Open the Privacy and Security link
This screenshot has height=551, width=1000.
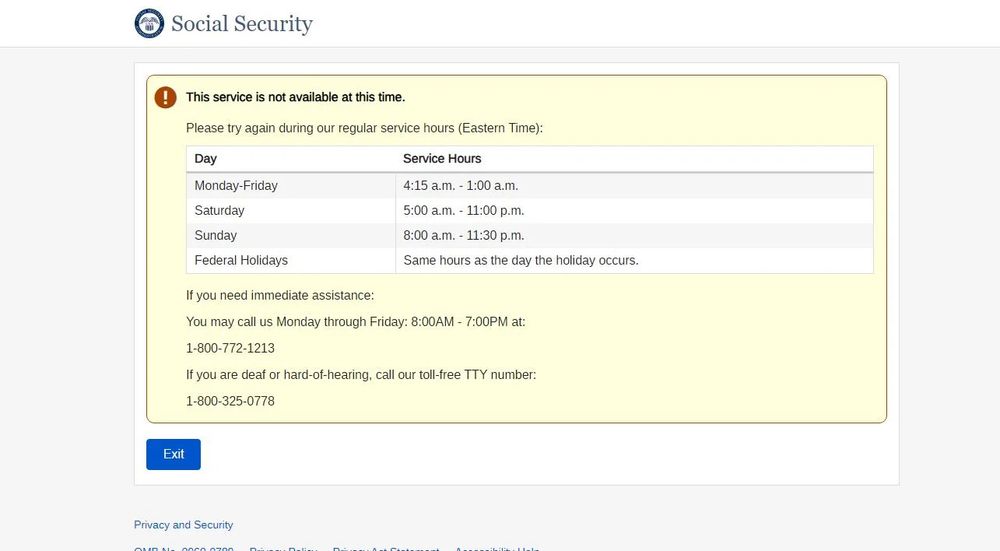tap(183, 525)
